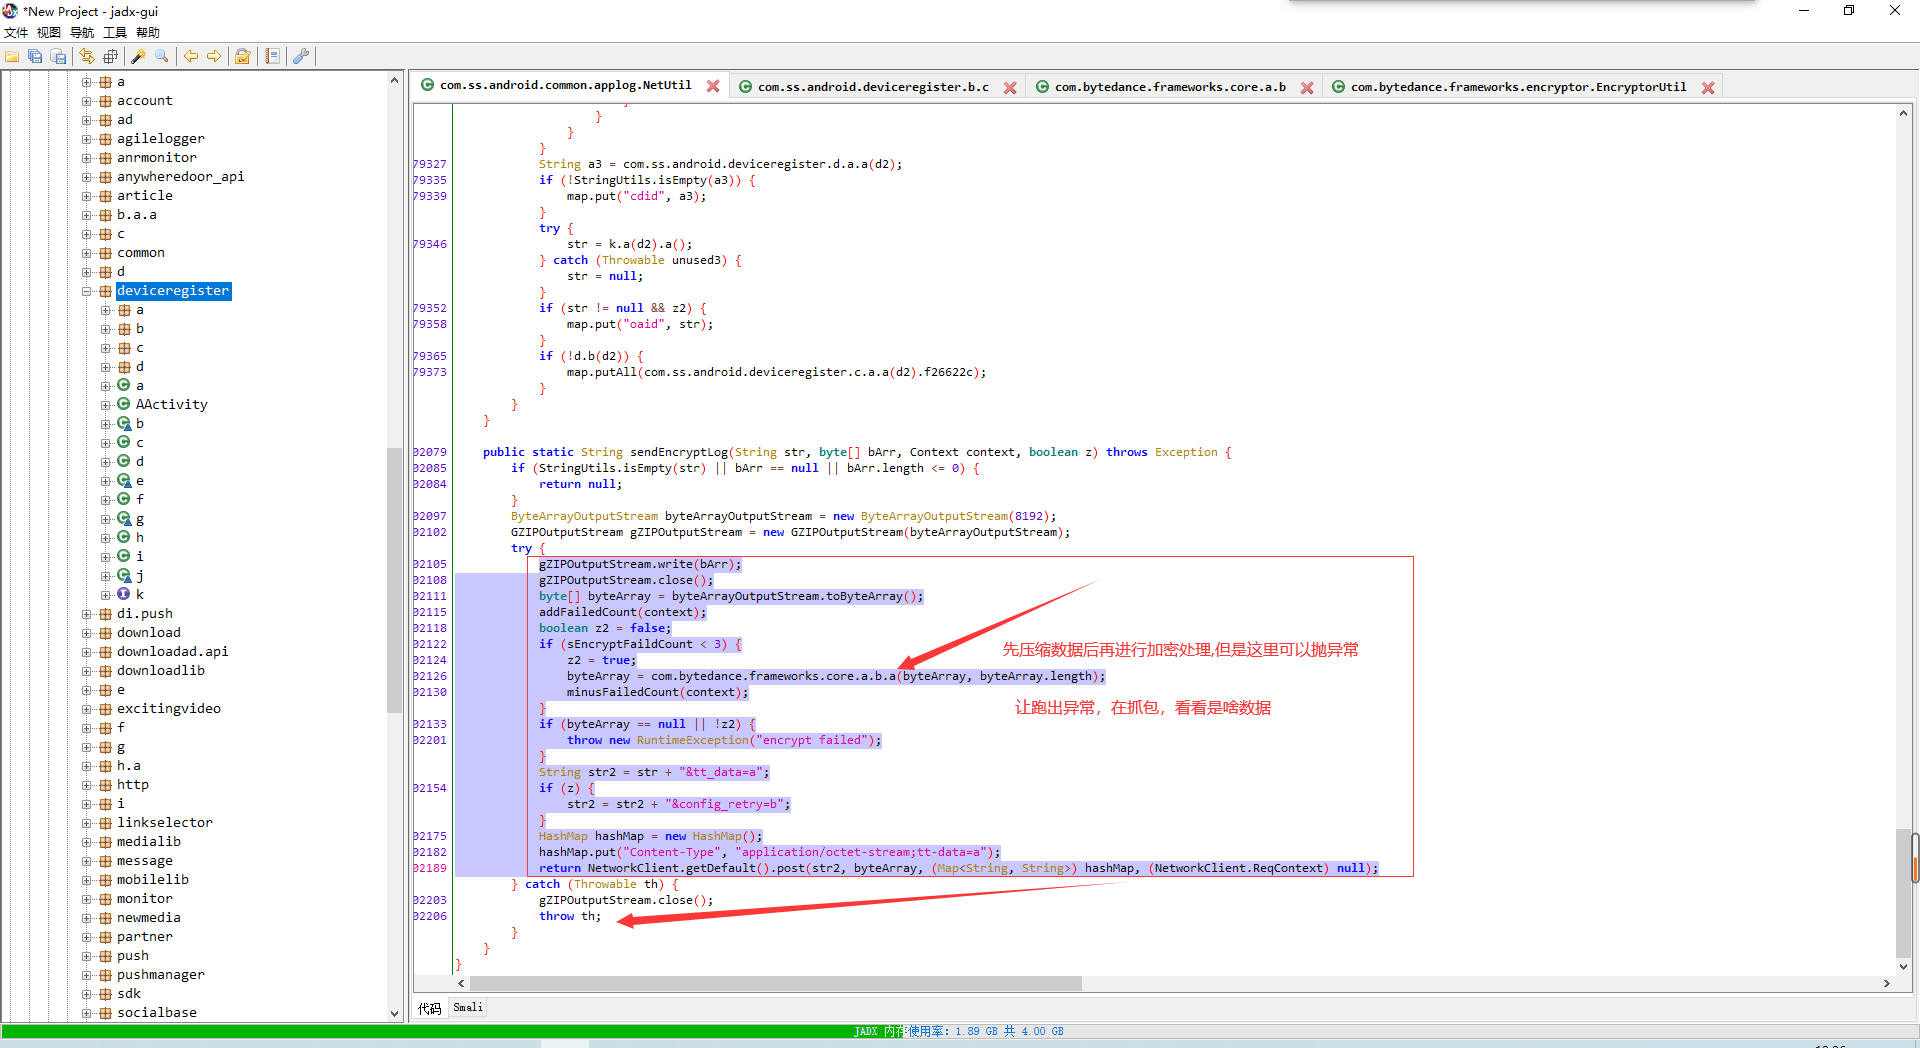The height and width of the screenshot is (1048, 1920).
Task: Click the sendEncryptLog method name
Action: point(679,452)
